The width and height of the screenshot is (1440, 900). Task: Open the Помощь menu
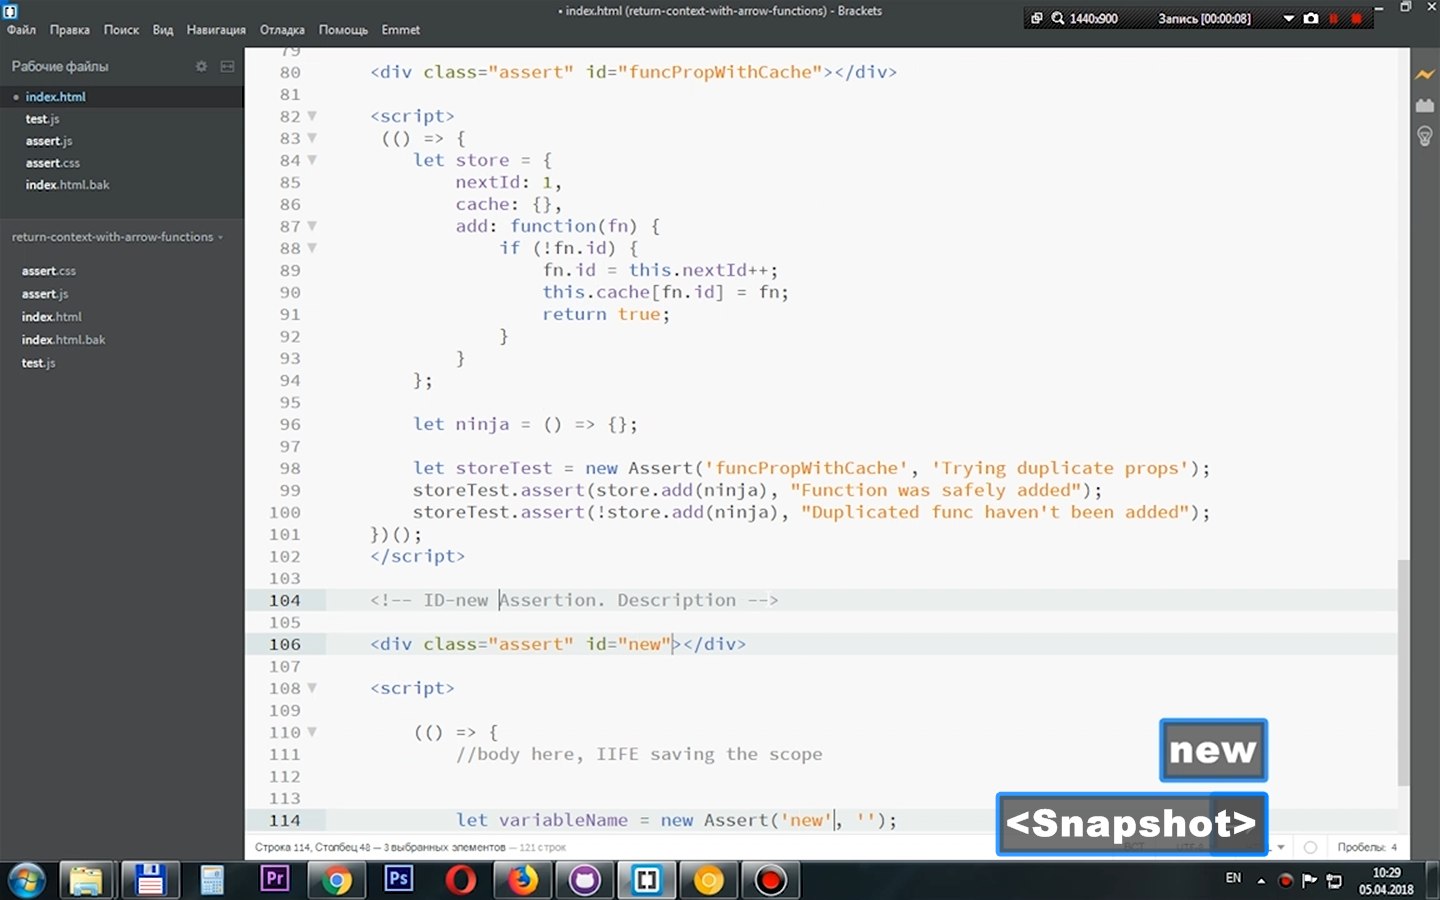tap(343, 30)
